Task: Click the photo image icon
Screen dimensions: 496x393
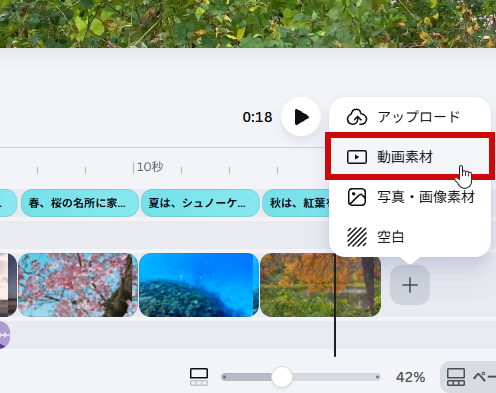Action: pyautogui.click(x=357, y=197)
